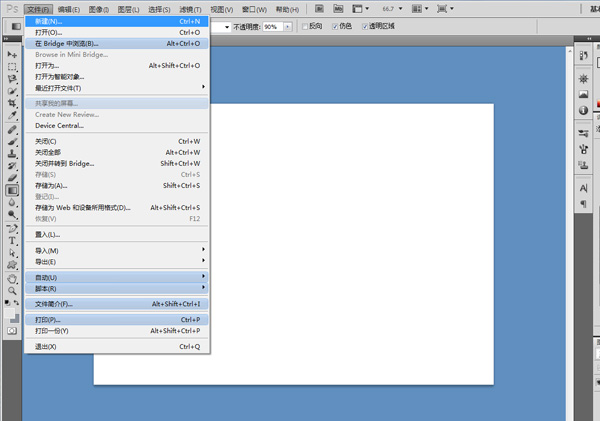Open the 窗口(W) menu
Image resolution: width=600 pixels, height=421 pixels.
coord(254,9)
